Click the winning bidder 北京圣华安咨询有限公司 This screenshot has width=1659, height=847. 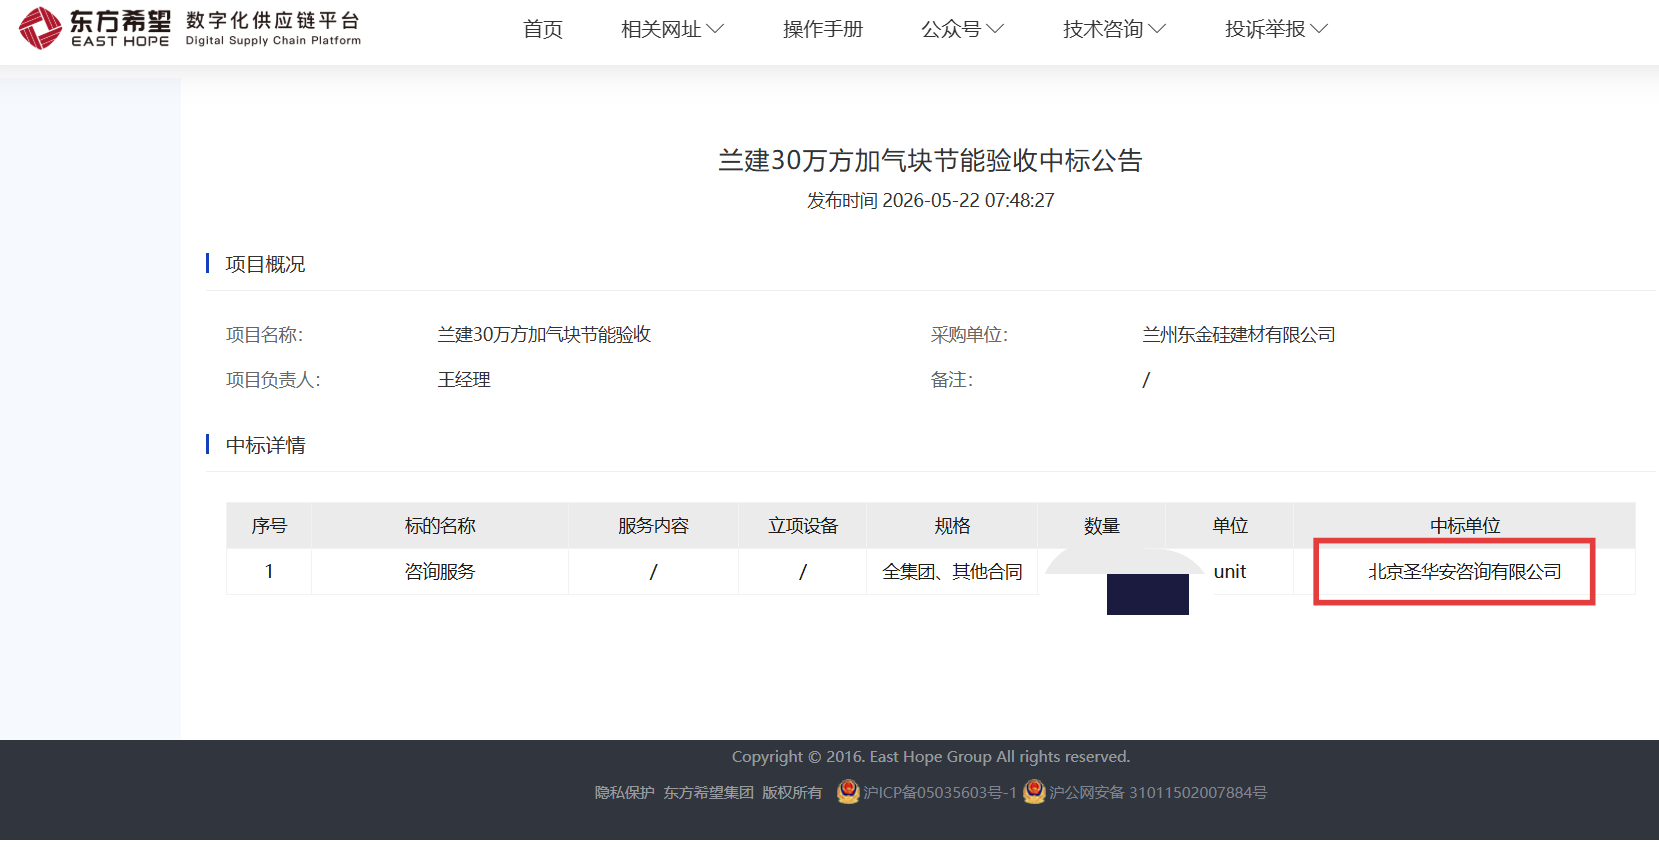[1465, 572]
